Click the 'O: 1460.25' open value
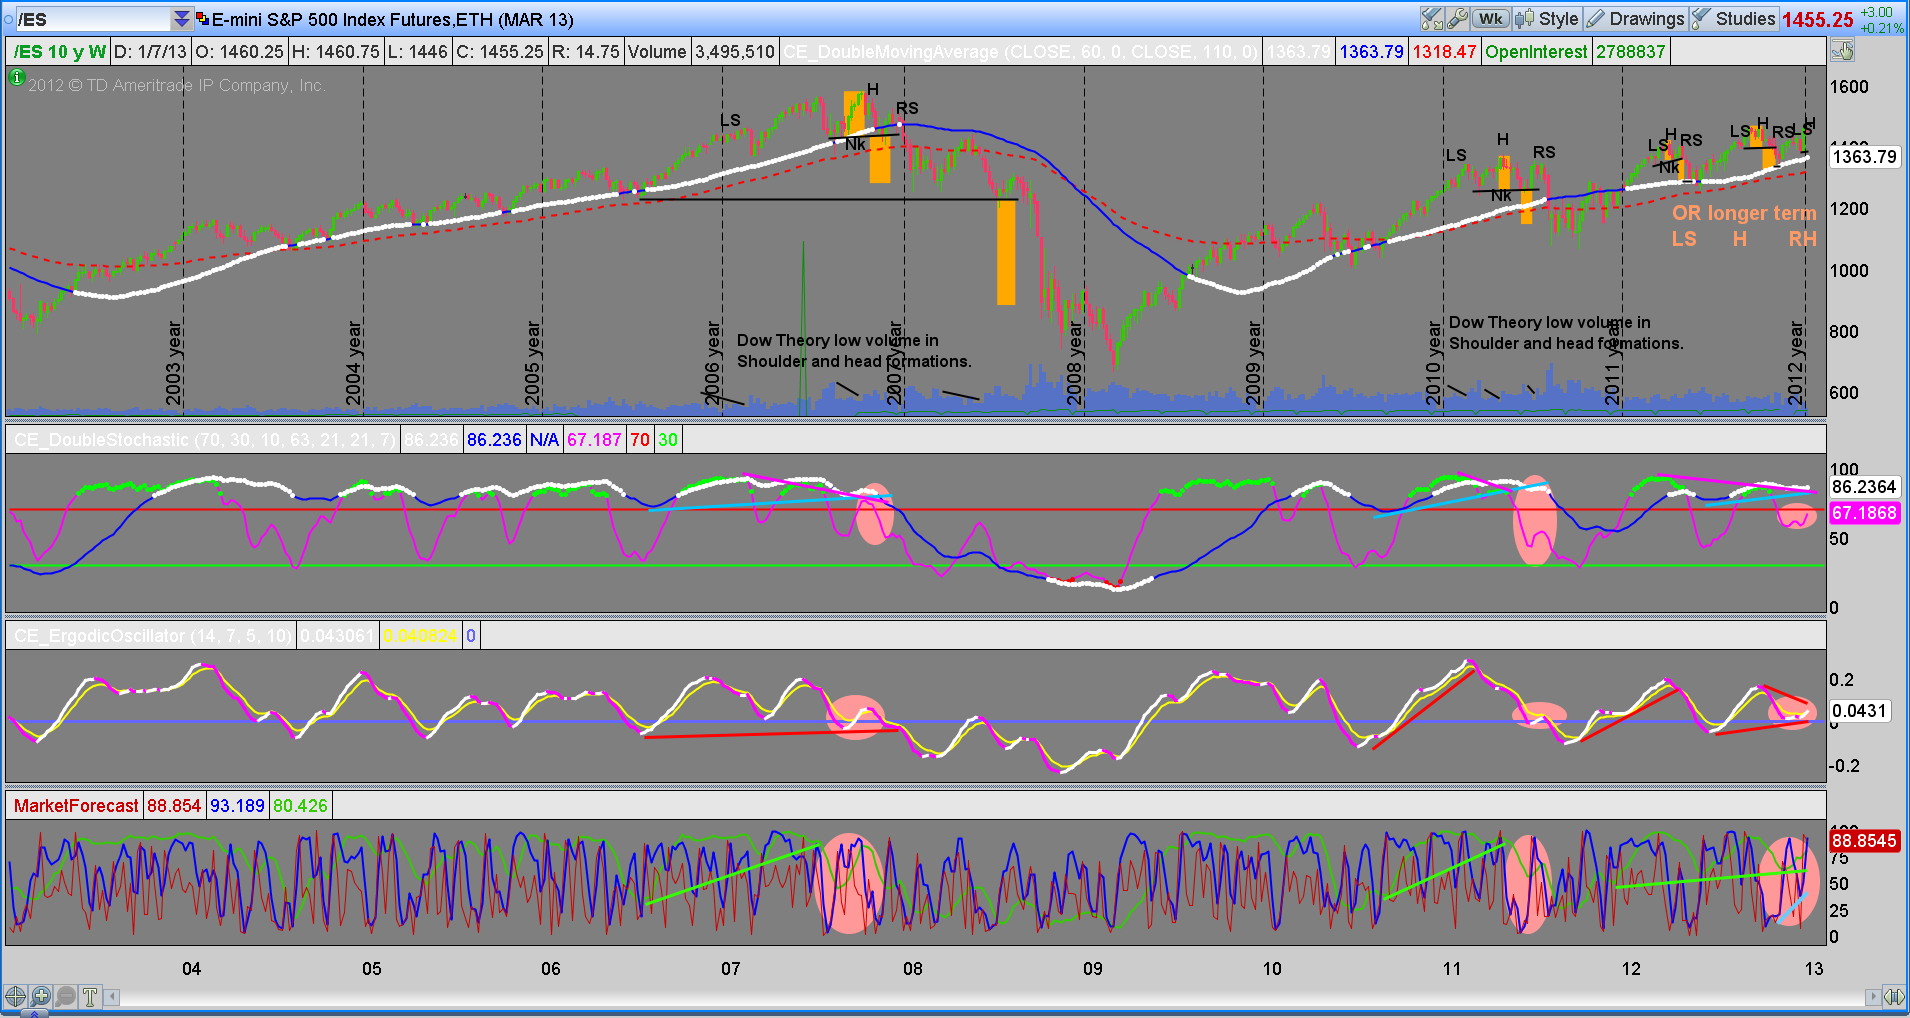Screen dimensions: 1910x1018 coord(240,52)
